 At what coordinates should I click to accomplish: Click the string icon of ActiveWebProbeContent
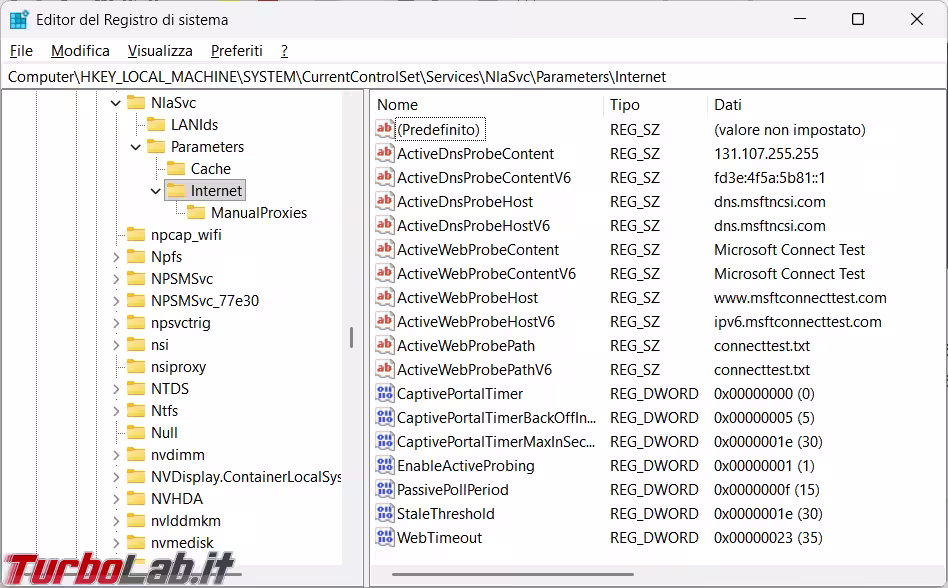pos(385,249)
